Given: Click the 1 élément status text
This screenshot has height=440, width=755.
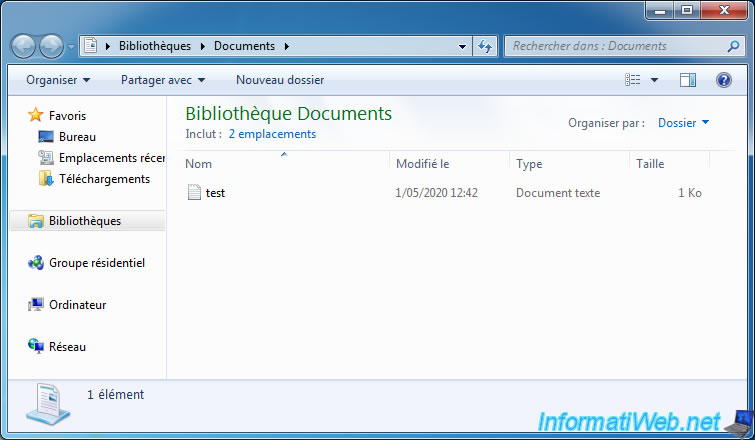Looking at the screenshot, I should coord(116,395).
